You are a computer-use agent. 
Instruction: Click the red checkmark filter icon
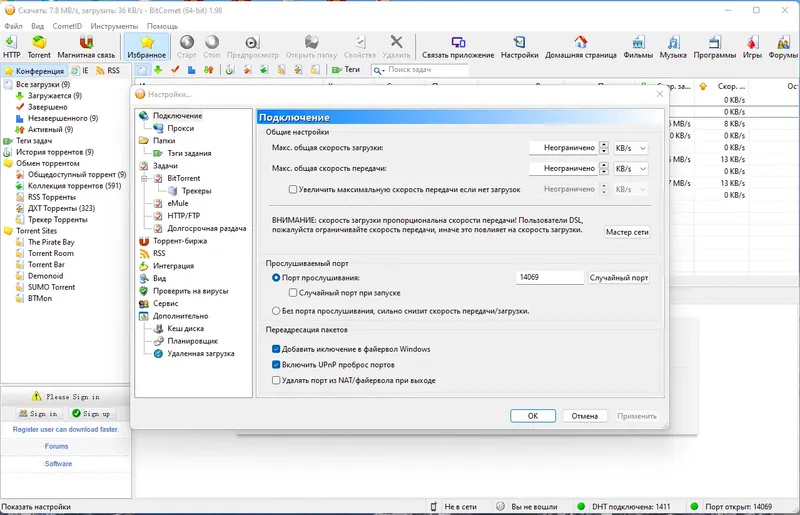(175, 70)
